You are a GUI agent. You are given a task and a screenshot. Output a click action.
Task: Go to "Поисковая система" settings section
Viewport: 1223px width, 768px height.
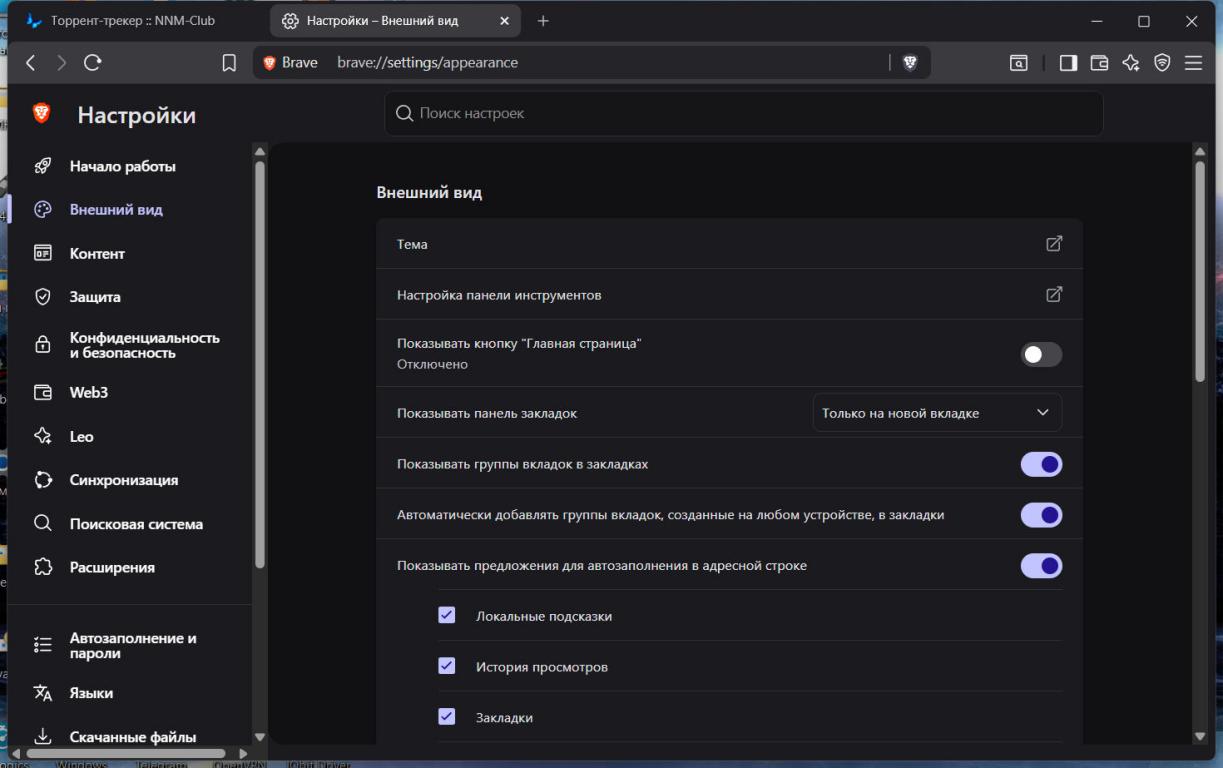[x=136, y=524]
